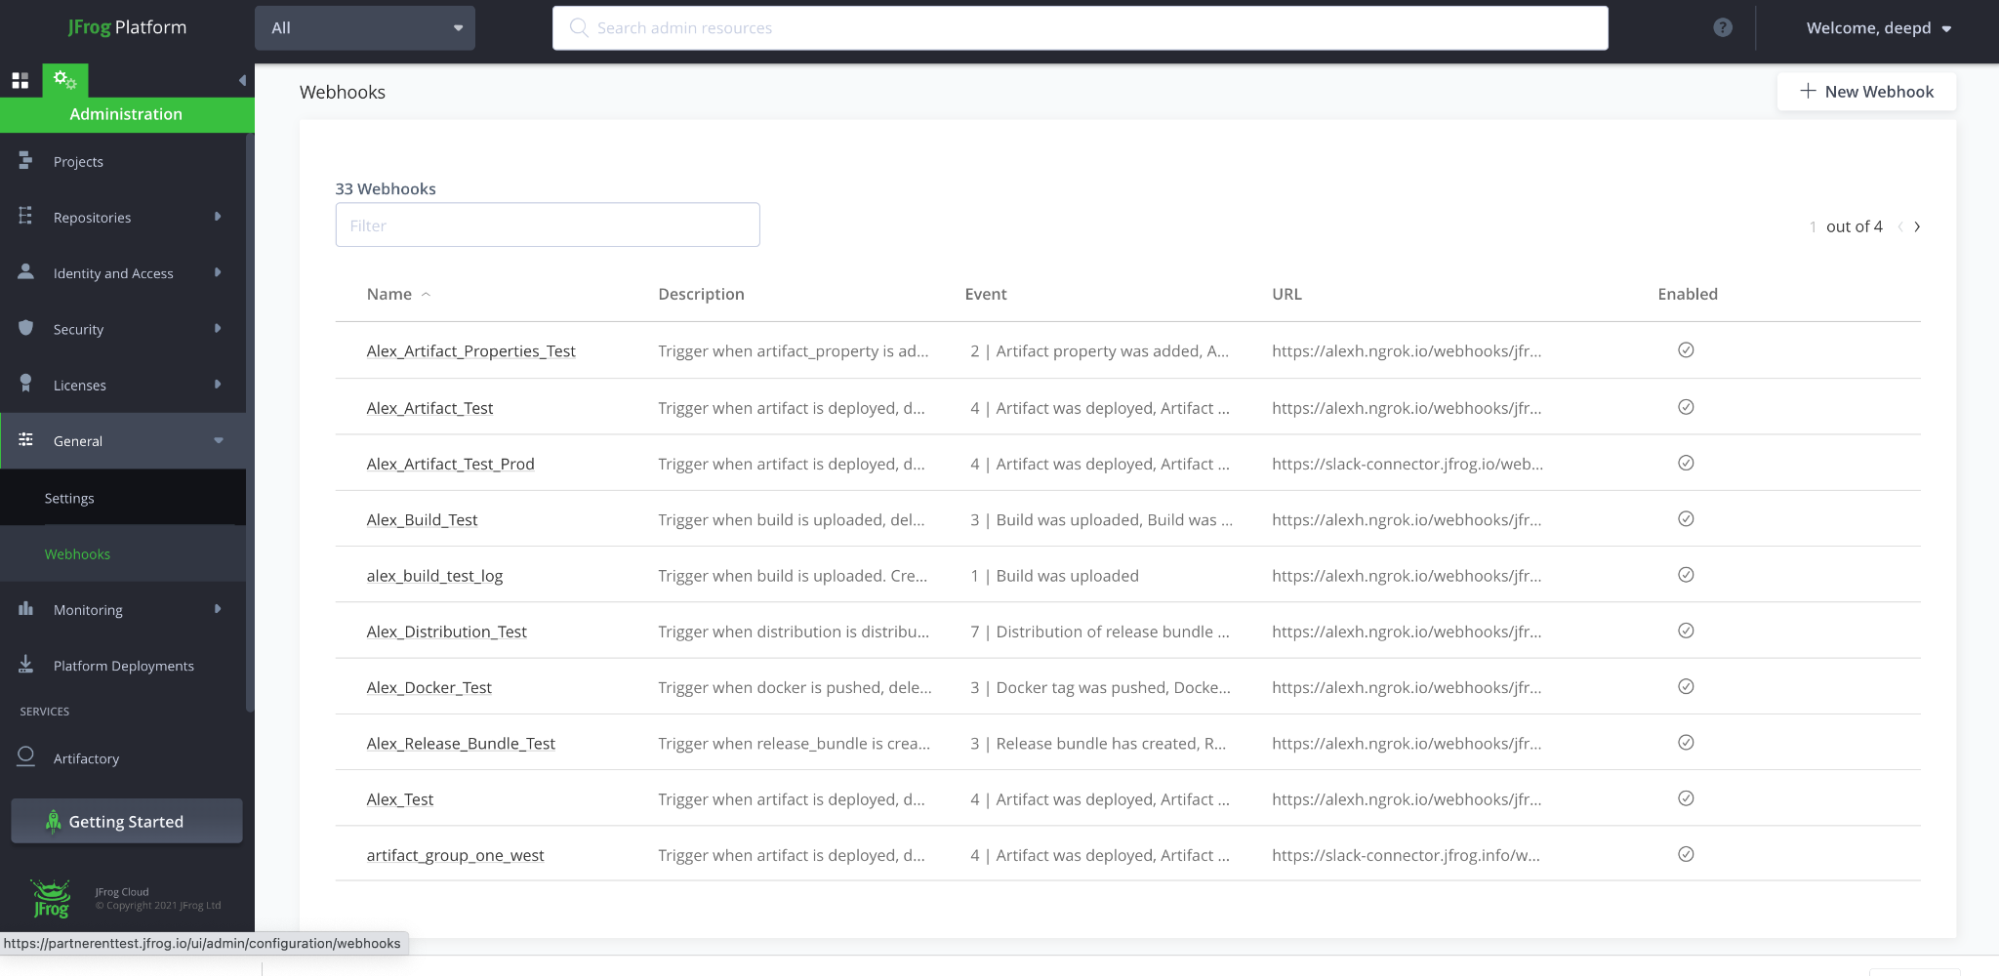This screenshot has height=977, width=1999.
Task: Open Platform Deployments menu item
Action: click(123, 665)
